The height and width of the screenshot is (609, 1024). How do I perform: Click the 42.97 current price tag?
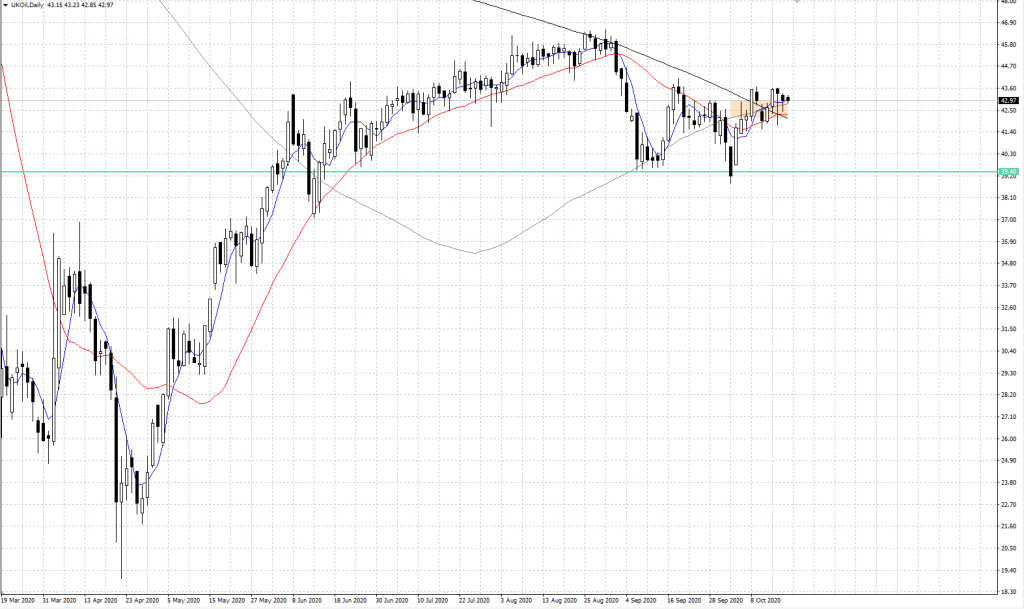[1008, 101]
